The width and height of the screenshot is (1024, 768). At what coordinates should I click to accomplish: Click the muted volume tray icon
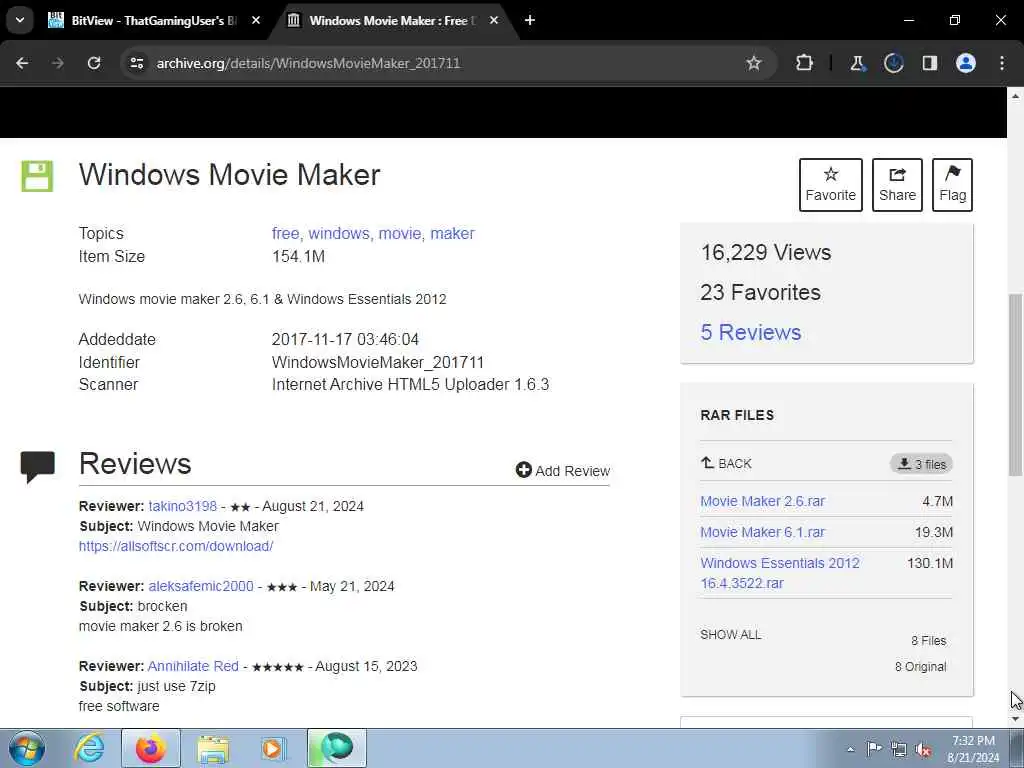pyautogui.click(x=923, y=749)
